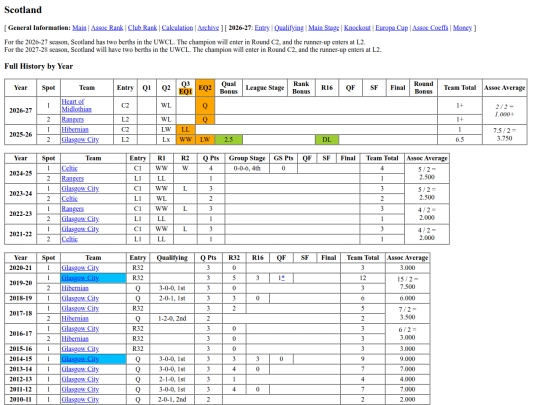Open the Assoc Coeffs link

tap(430, 28)
